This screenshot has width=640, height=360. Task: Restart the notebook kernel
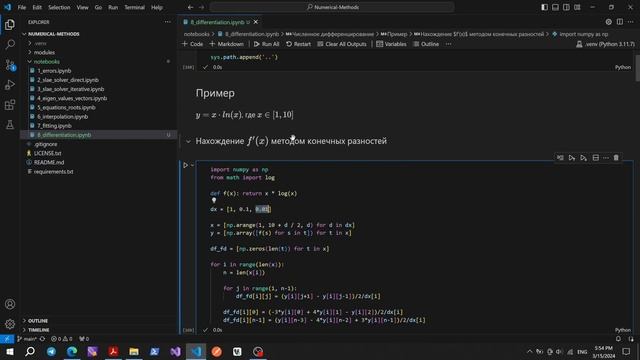[x=298, y=44]
